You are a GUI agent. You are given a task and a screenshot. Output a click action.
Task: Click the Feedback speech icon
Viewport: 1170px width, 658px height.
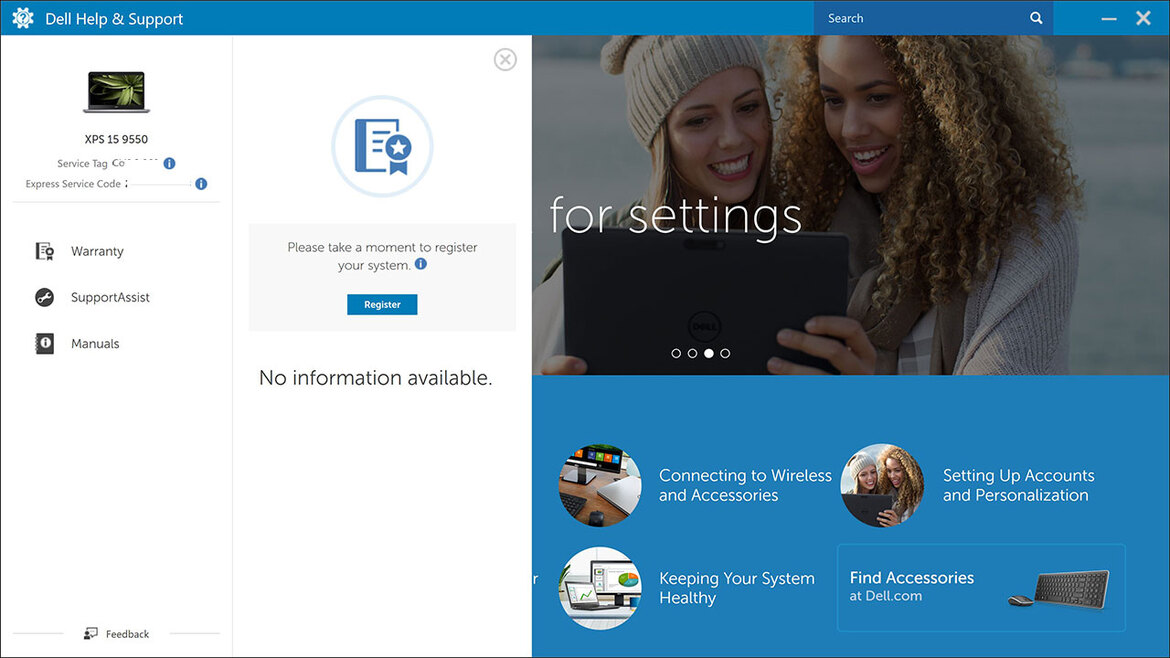click(x=90, y=633)
